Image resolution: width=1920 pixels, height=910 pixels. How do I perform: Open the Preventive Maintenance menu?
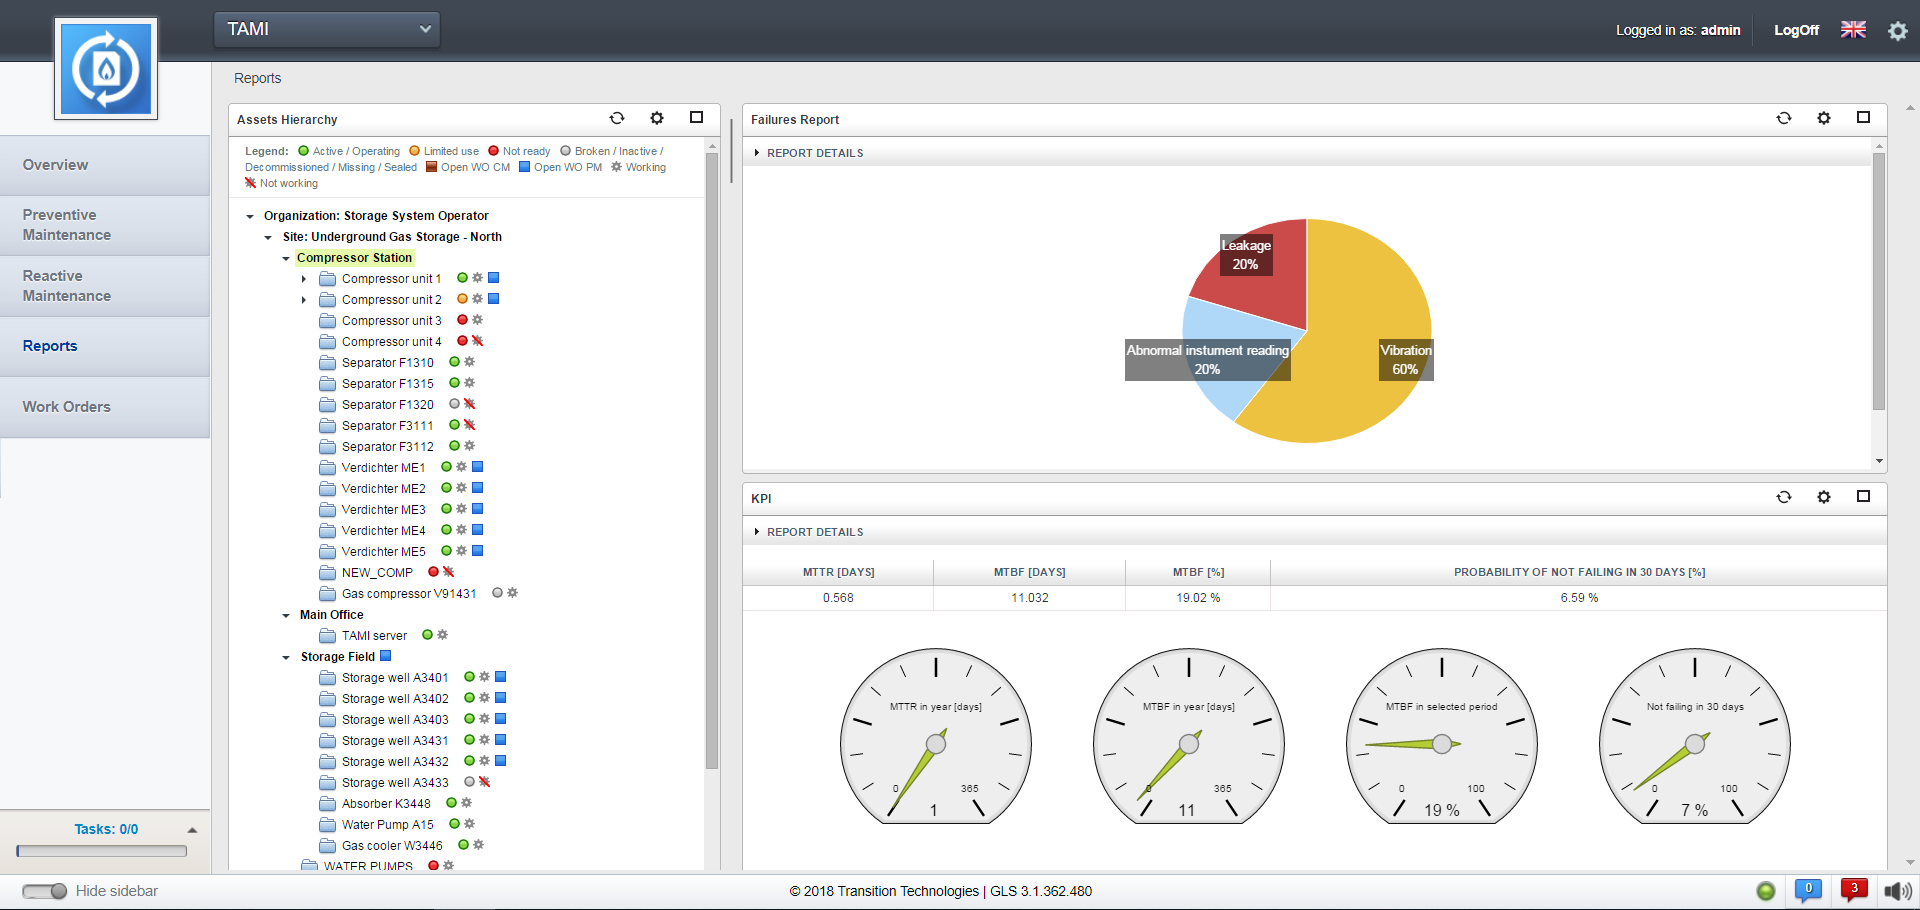click(67, 225)
